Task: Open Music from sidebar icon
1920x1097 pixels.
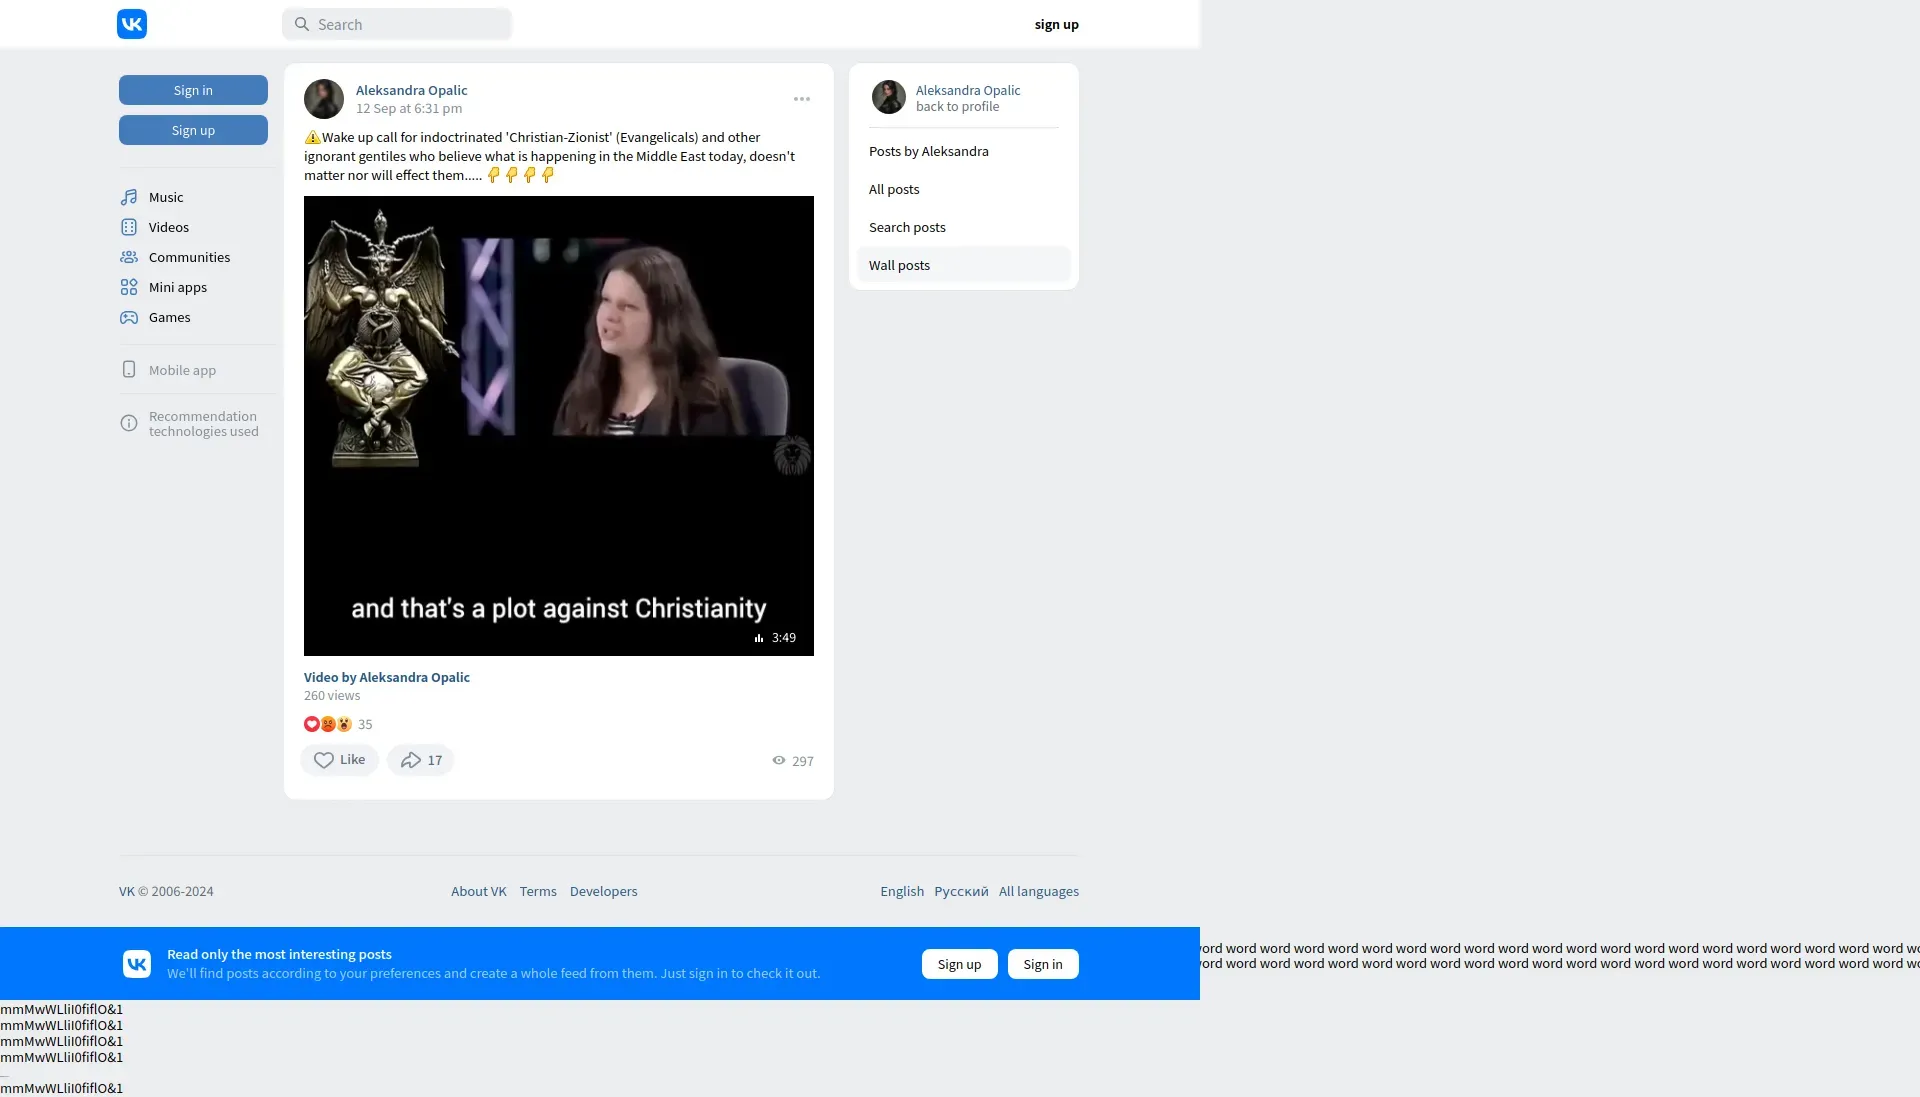Action: tap(129, 197)
